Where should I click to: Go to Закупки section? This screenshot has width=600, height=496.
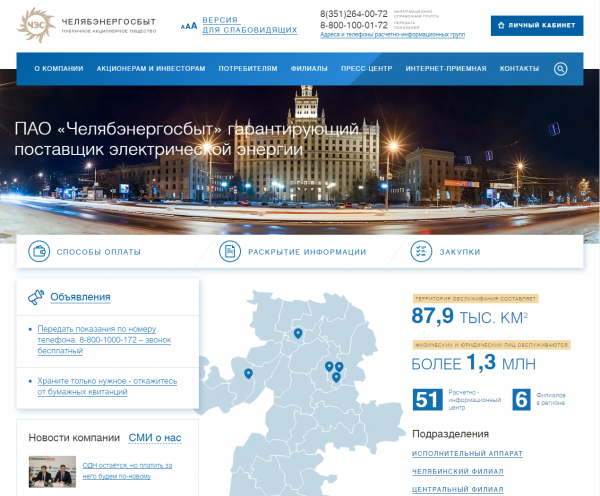coord(460,252)
